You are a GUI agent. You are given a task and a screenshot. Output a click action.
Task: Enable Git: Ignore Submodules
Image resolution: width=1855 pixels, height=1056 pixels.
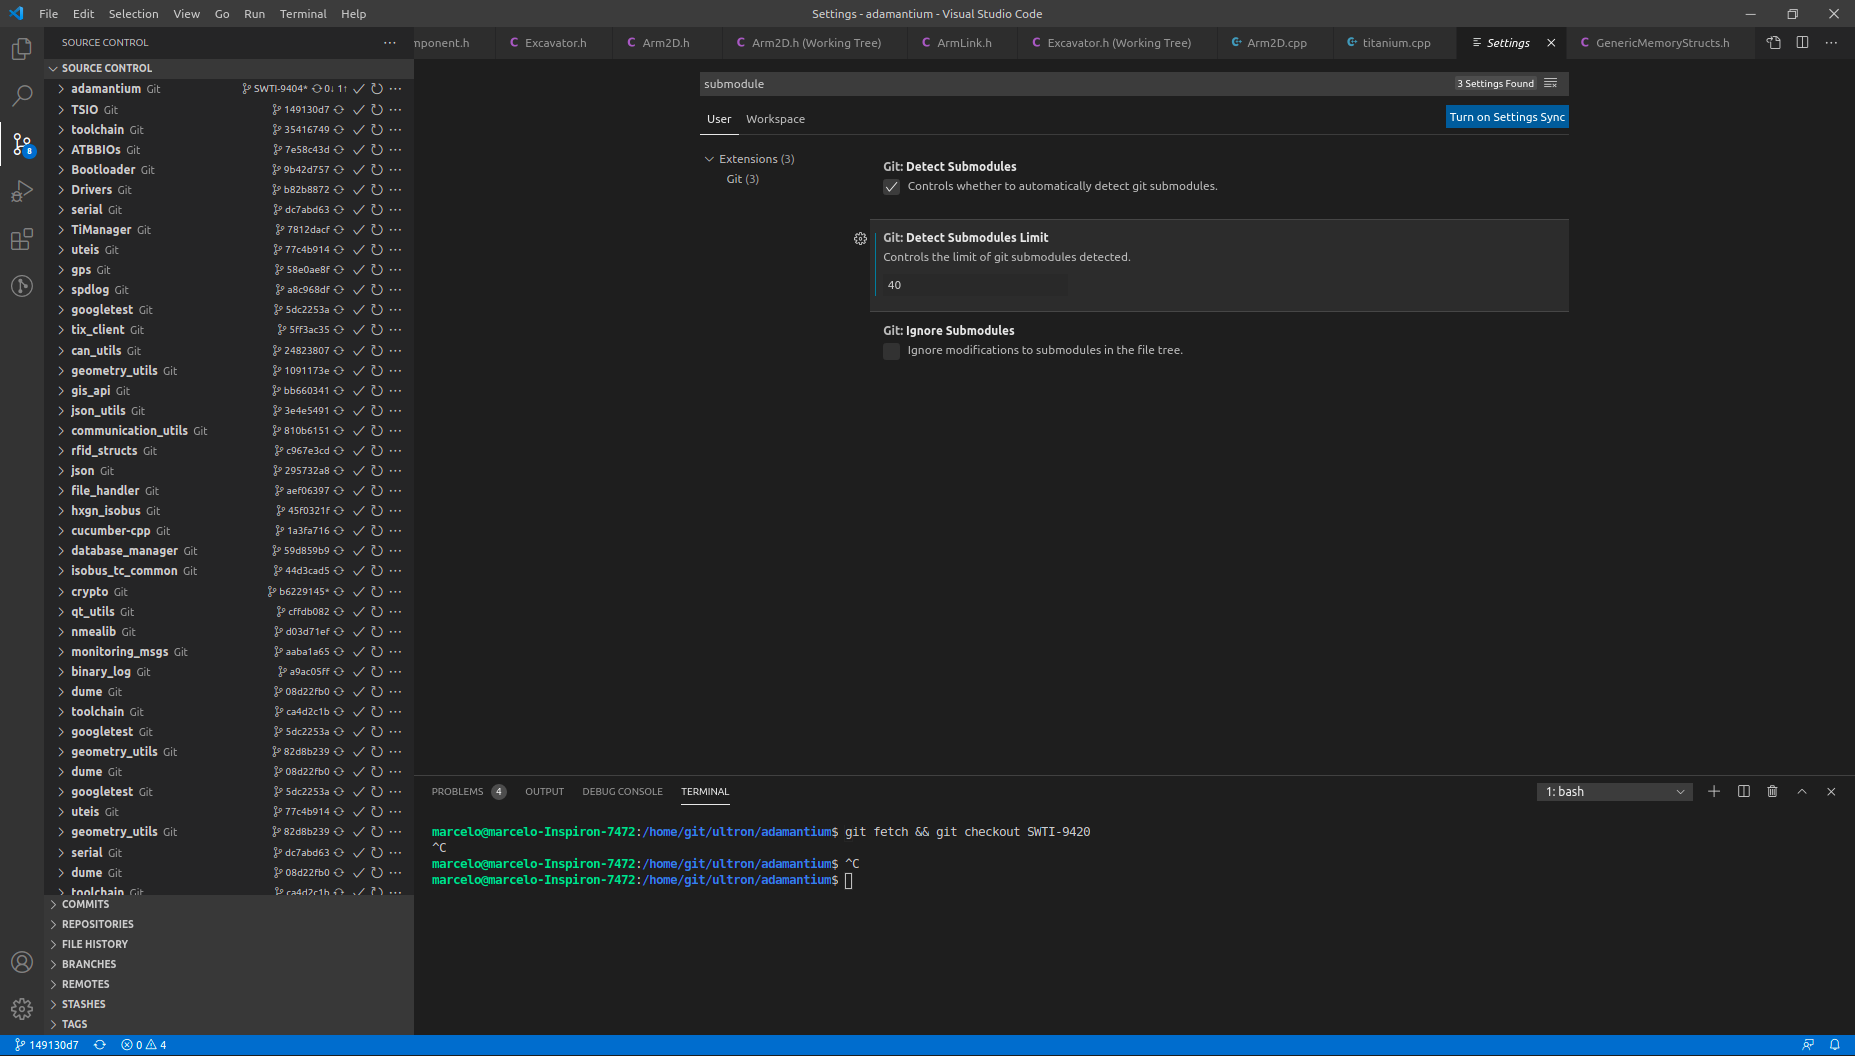(891, 351)
